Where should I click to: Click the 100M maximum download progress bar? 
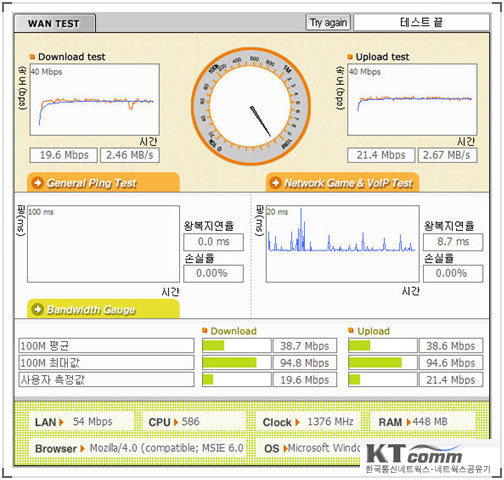pyautogui.click(x=236, y=363)
